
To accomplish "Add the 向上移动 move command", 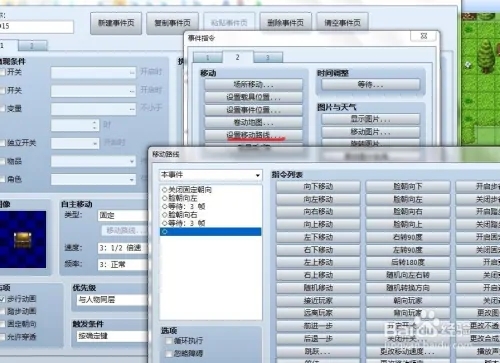I will (x=318, y=225).
